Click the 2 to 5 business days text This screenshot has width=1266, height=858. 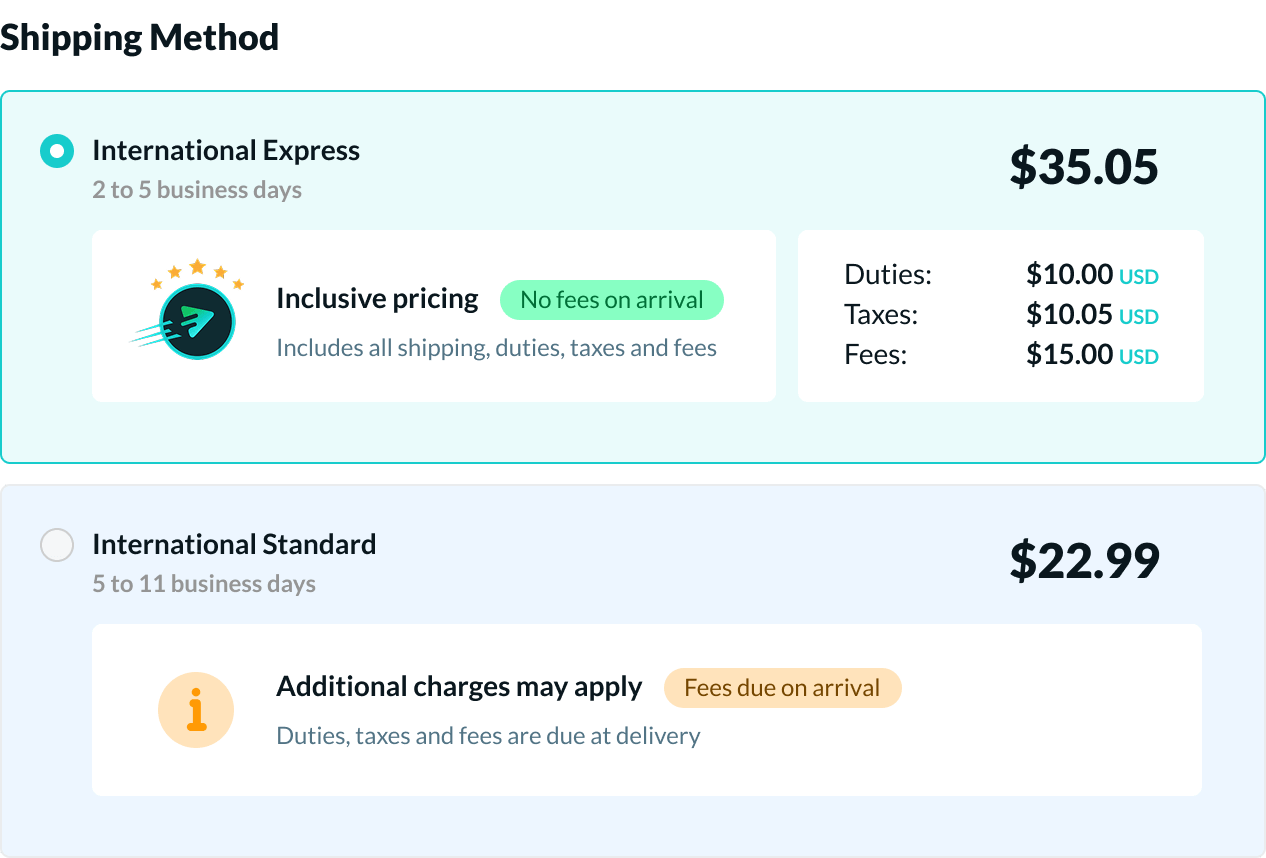(197, 190)
